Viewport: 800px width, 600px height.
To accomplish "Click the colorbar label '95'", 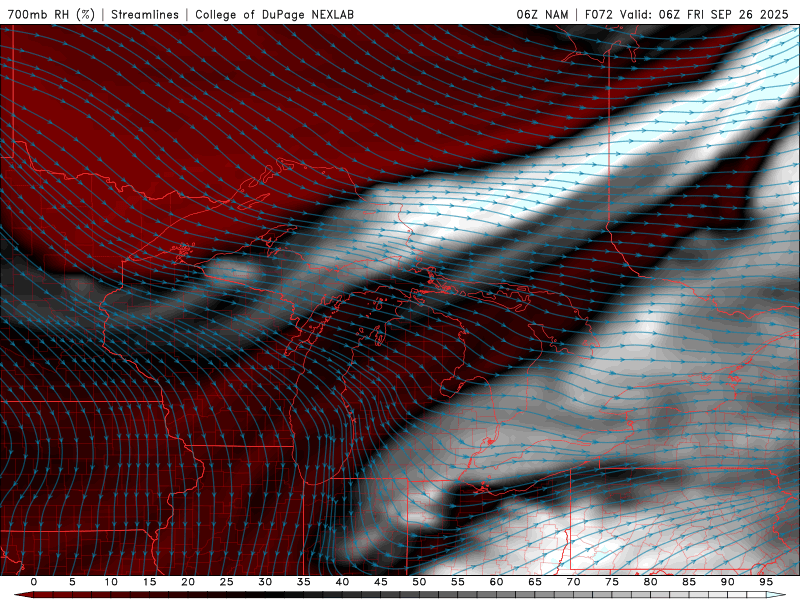I will click(x=766, y=582).
